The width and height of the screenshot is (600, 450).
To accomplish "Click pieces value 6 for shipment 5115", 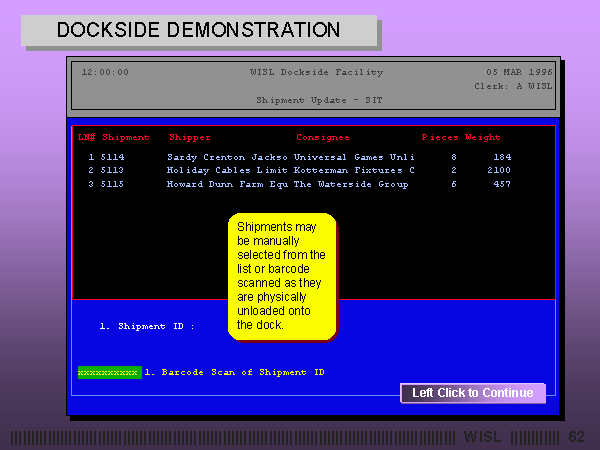I will [454, 184].
